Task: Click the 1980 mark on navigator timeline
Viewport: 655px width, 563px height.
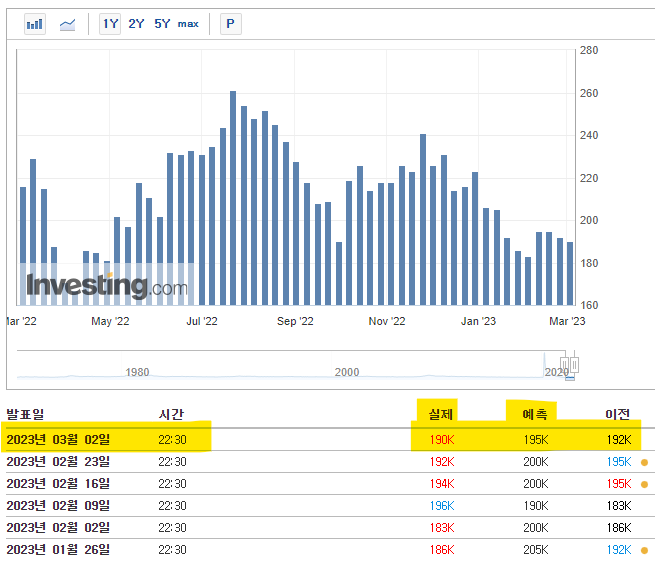Action: [x=137, y=372]
